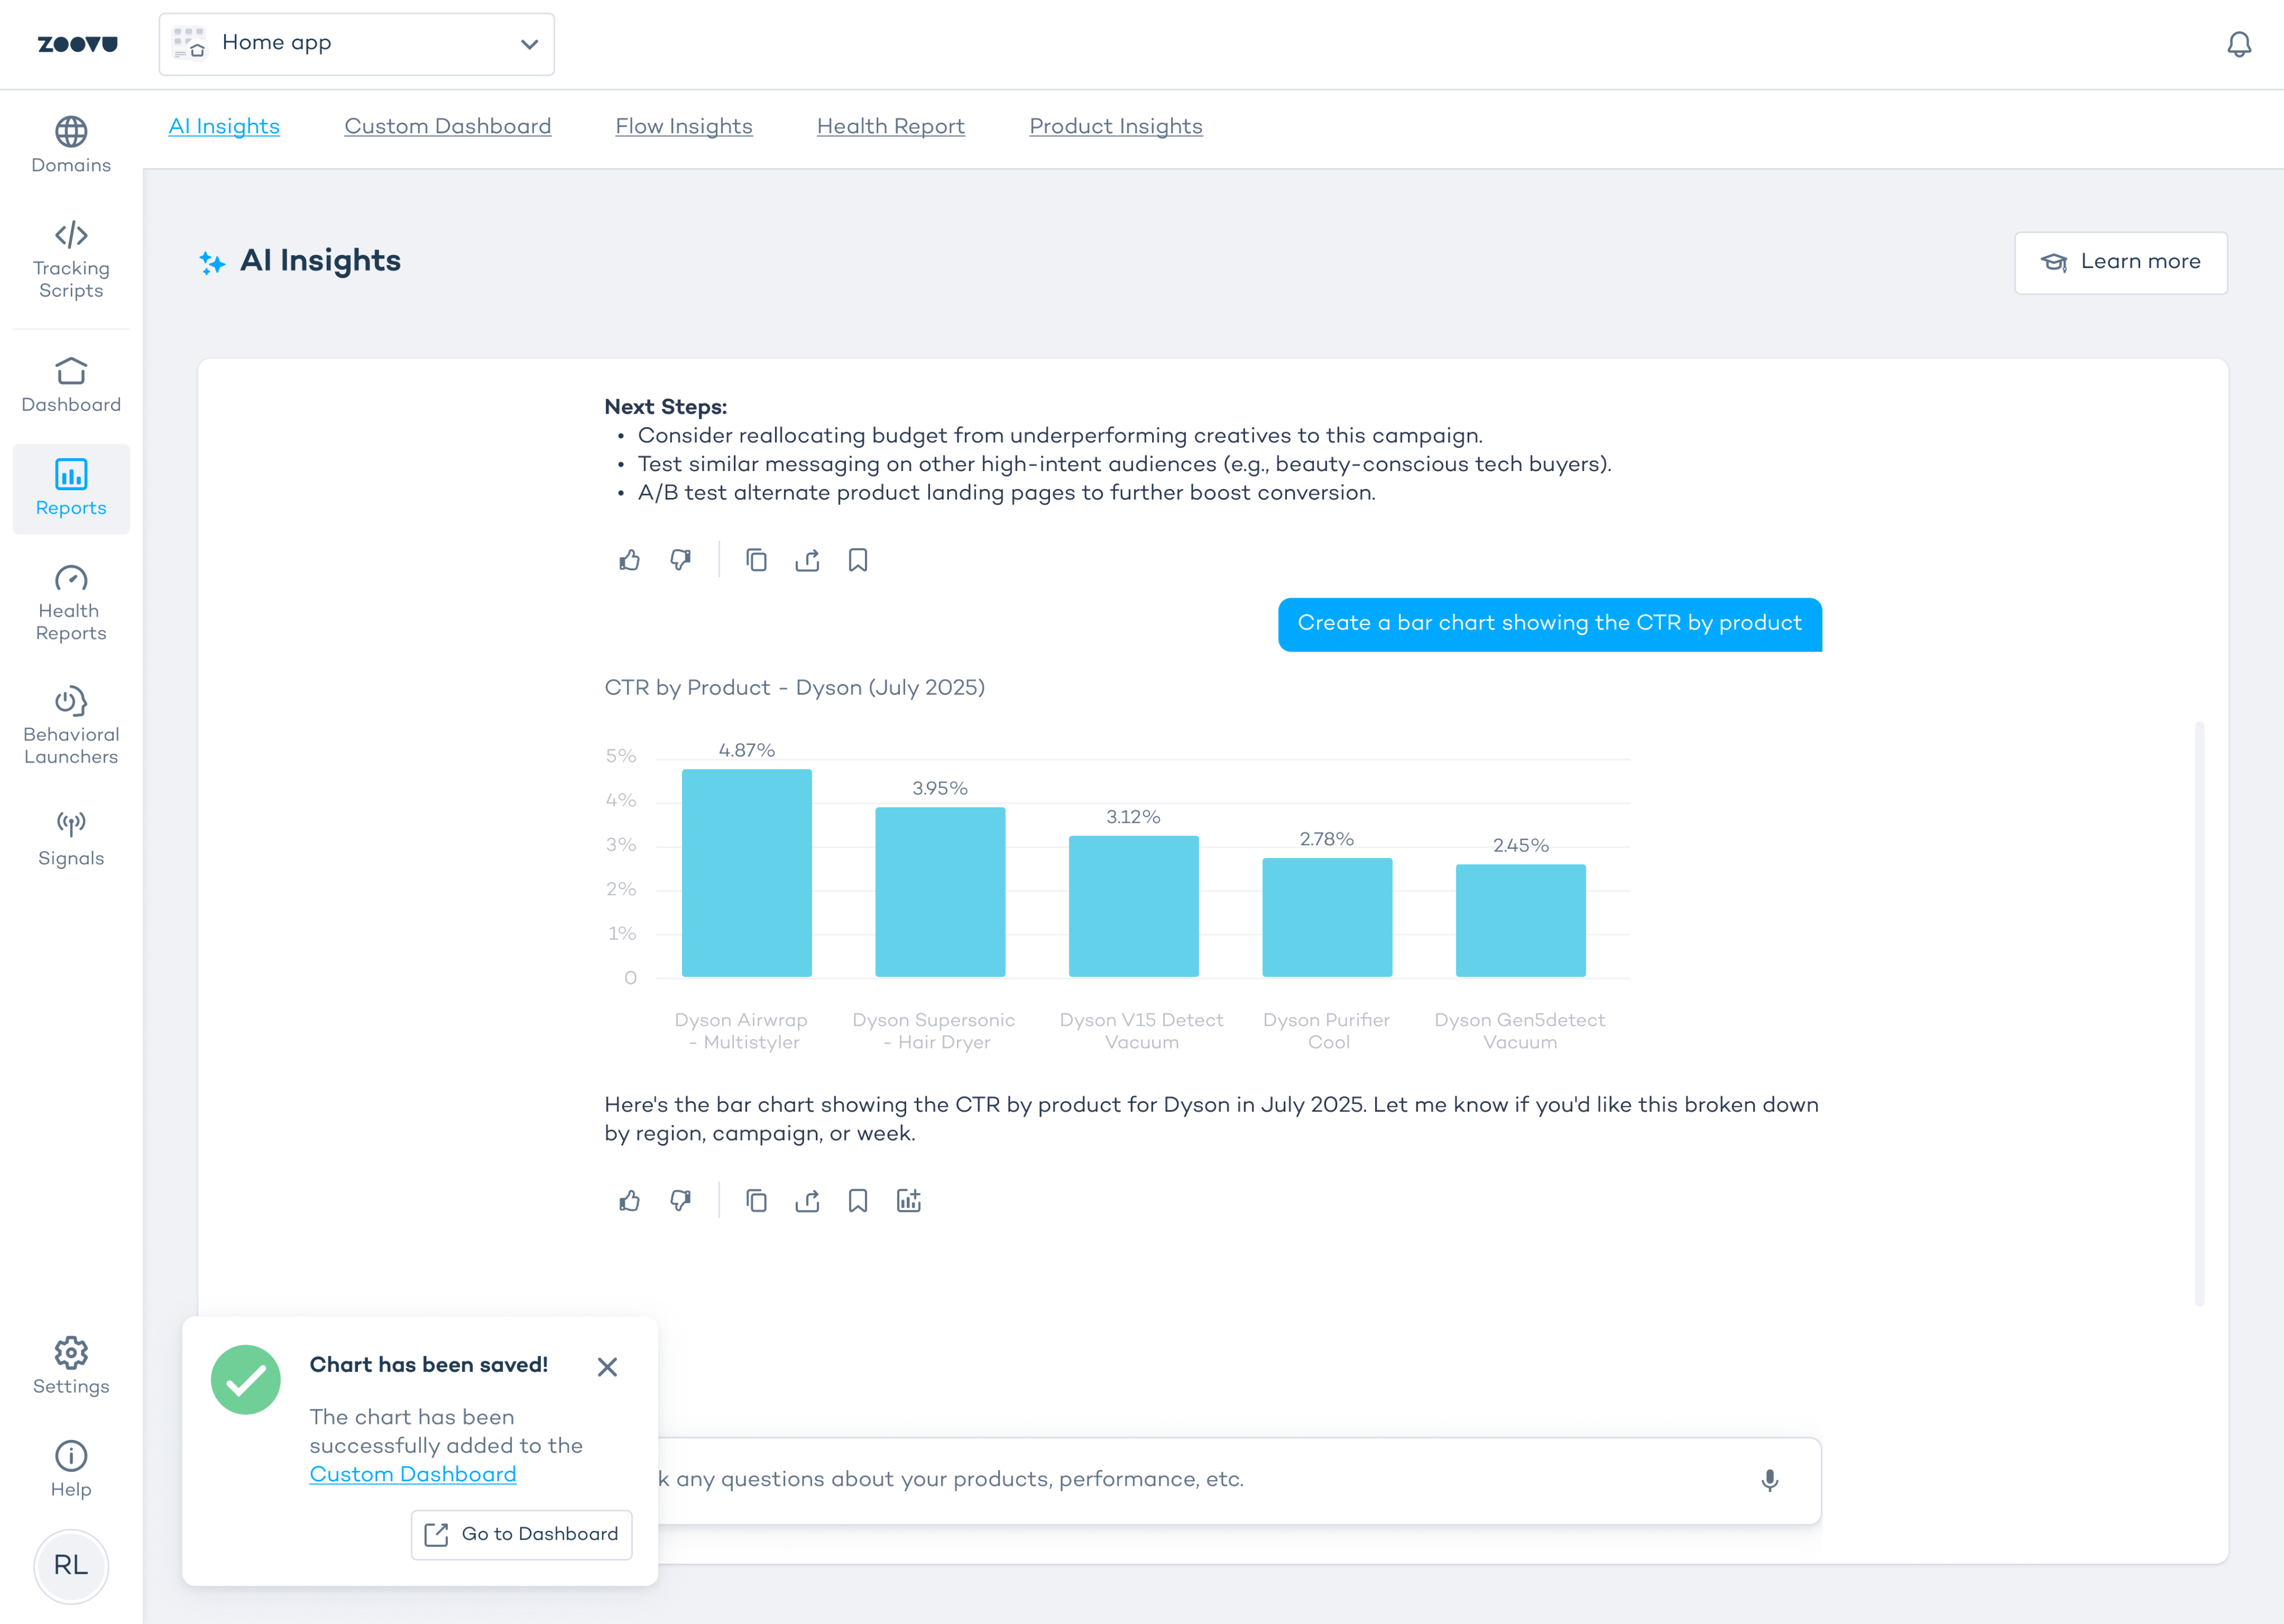Open Tracking Scripts in the sidebar
2284x1624 pixels.
[71, 260]
